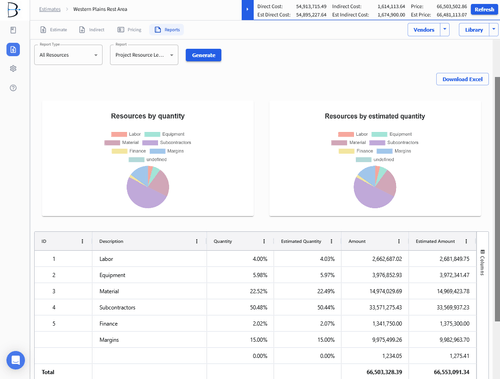Select the Margins row description
500x379 pixels.
pos(109,340)
